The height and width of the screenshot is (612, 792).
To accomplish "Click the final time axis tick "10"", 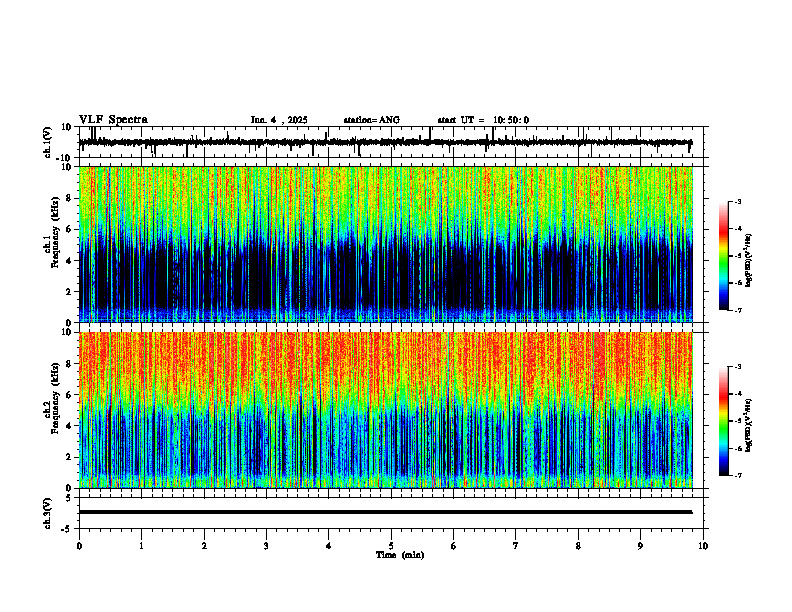I will coord(703,546).
